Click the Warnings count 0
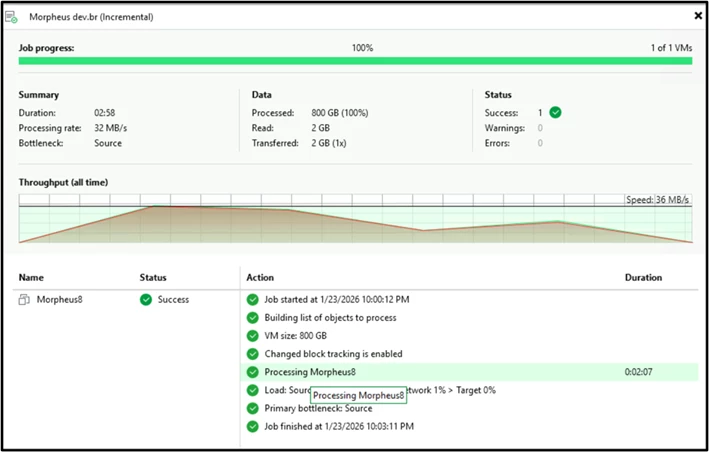Viewport: 709px width, 452px height. (540, 128)
